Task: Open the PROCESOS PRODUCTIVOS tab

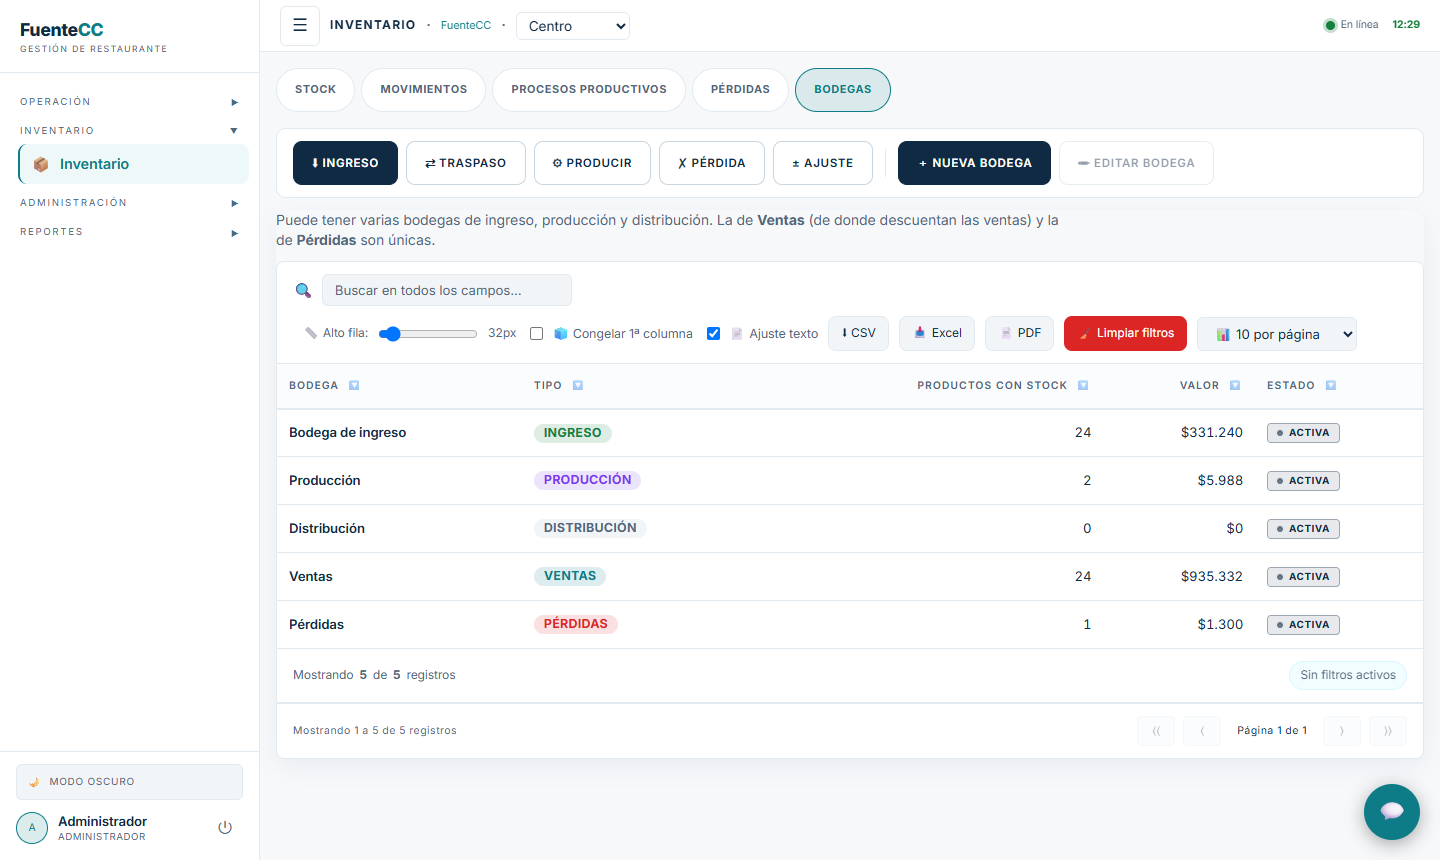Action: (589, 90)
